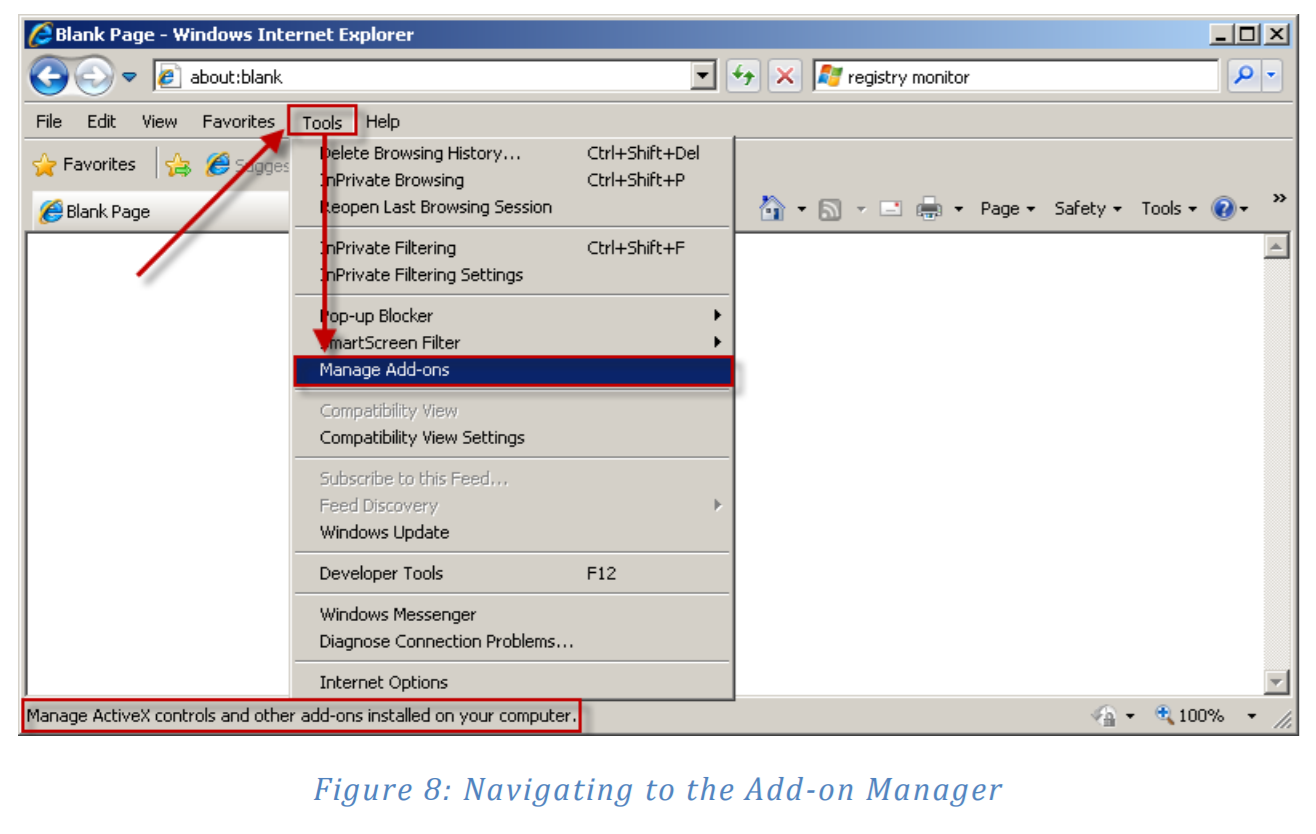The image size is (1316, 834).
Task: Click the Forward navigation arrow
Action: click(94, 77)
